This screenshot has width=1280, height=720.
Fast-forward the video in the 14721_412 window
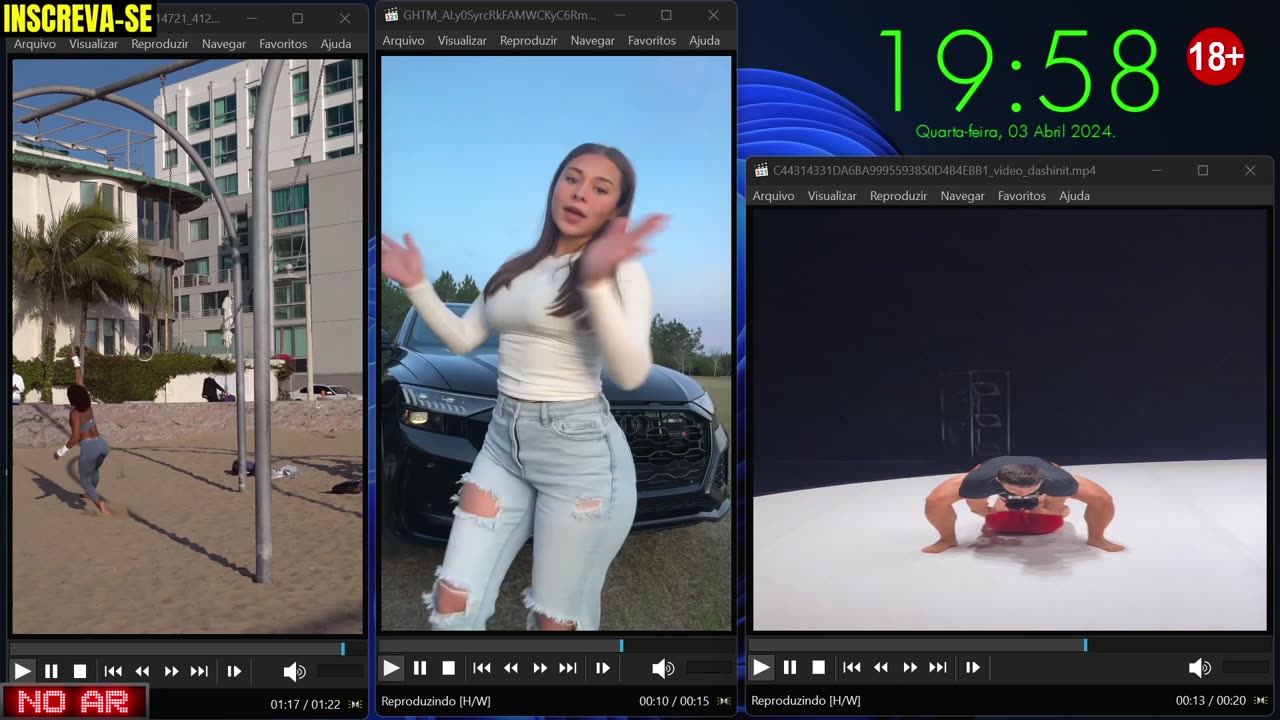tap(171, 671)
